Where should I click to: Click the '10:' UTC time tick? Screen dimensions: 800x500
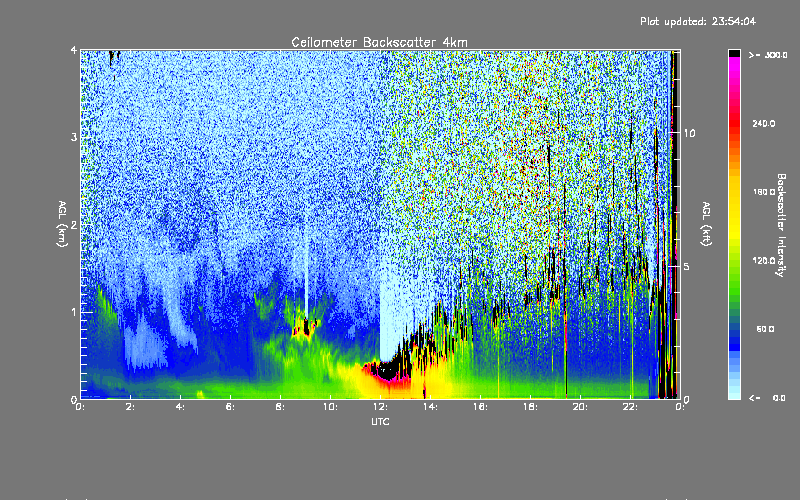coord(330,407)
